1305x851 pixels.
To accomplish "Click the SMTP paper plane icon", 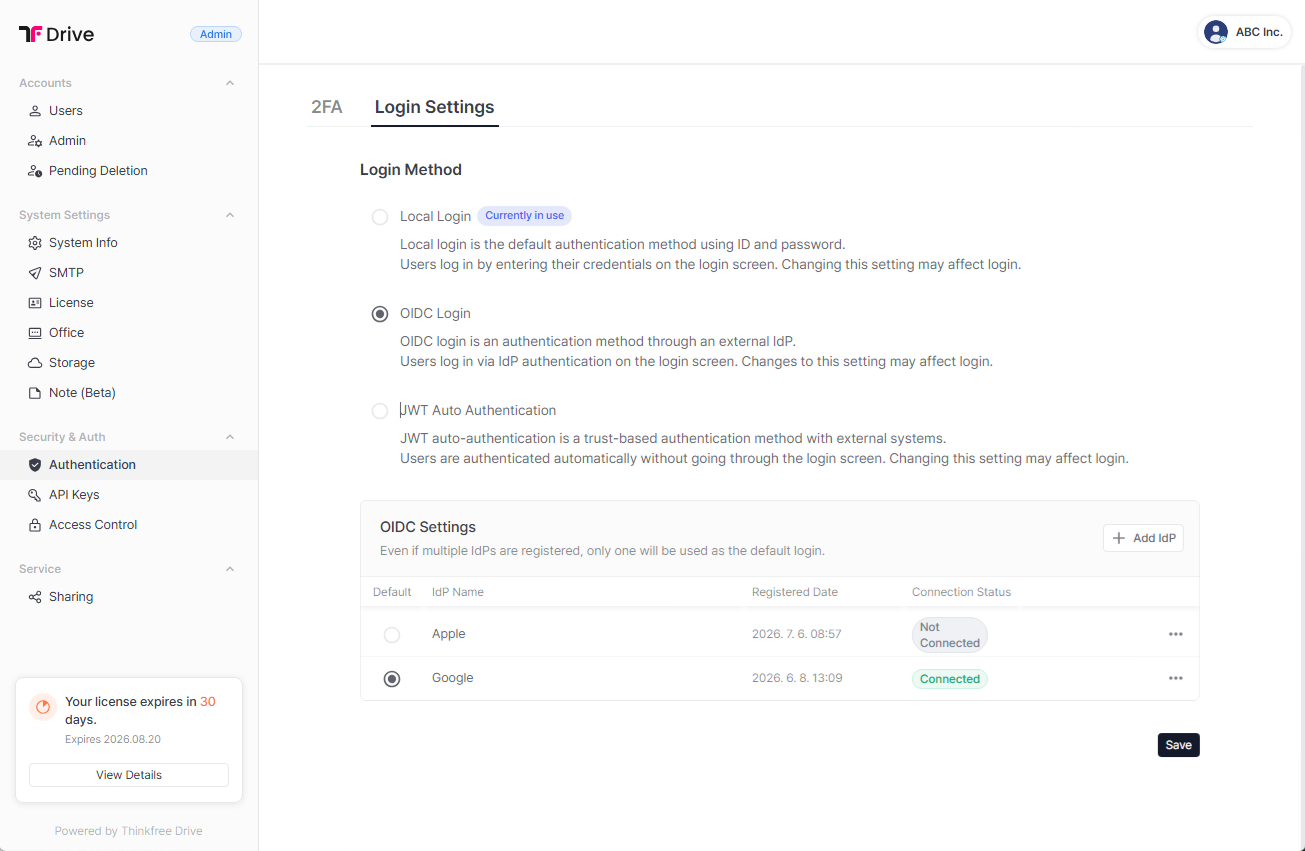I will [x=35, y=273].
